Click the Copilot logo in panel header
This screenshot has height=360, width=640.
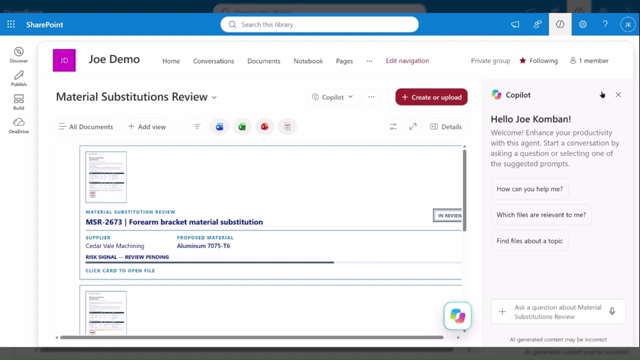[x=496, y=95]
